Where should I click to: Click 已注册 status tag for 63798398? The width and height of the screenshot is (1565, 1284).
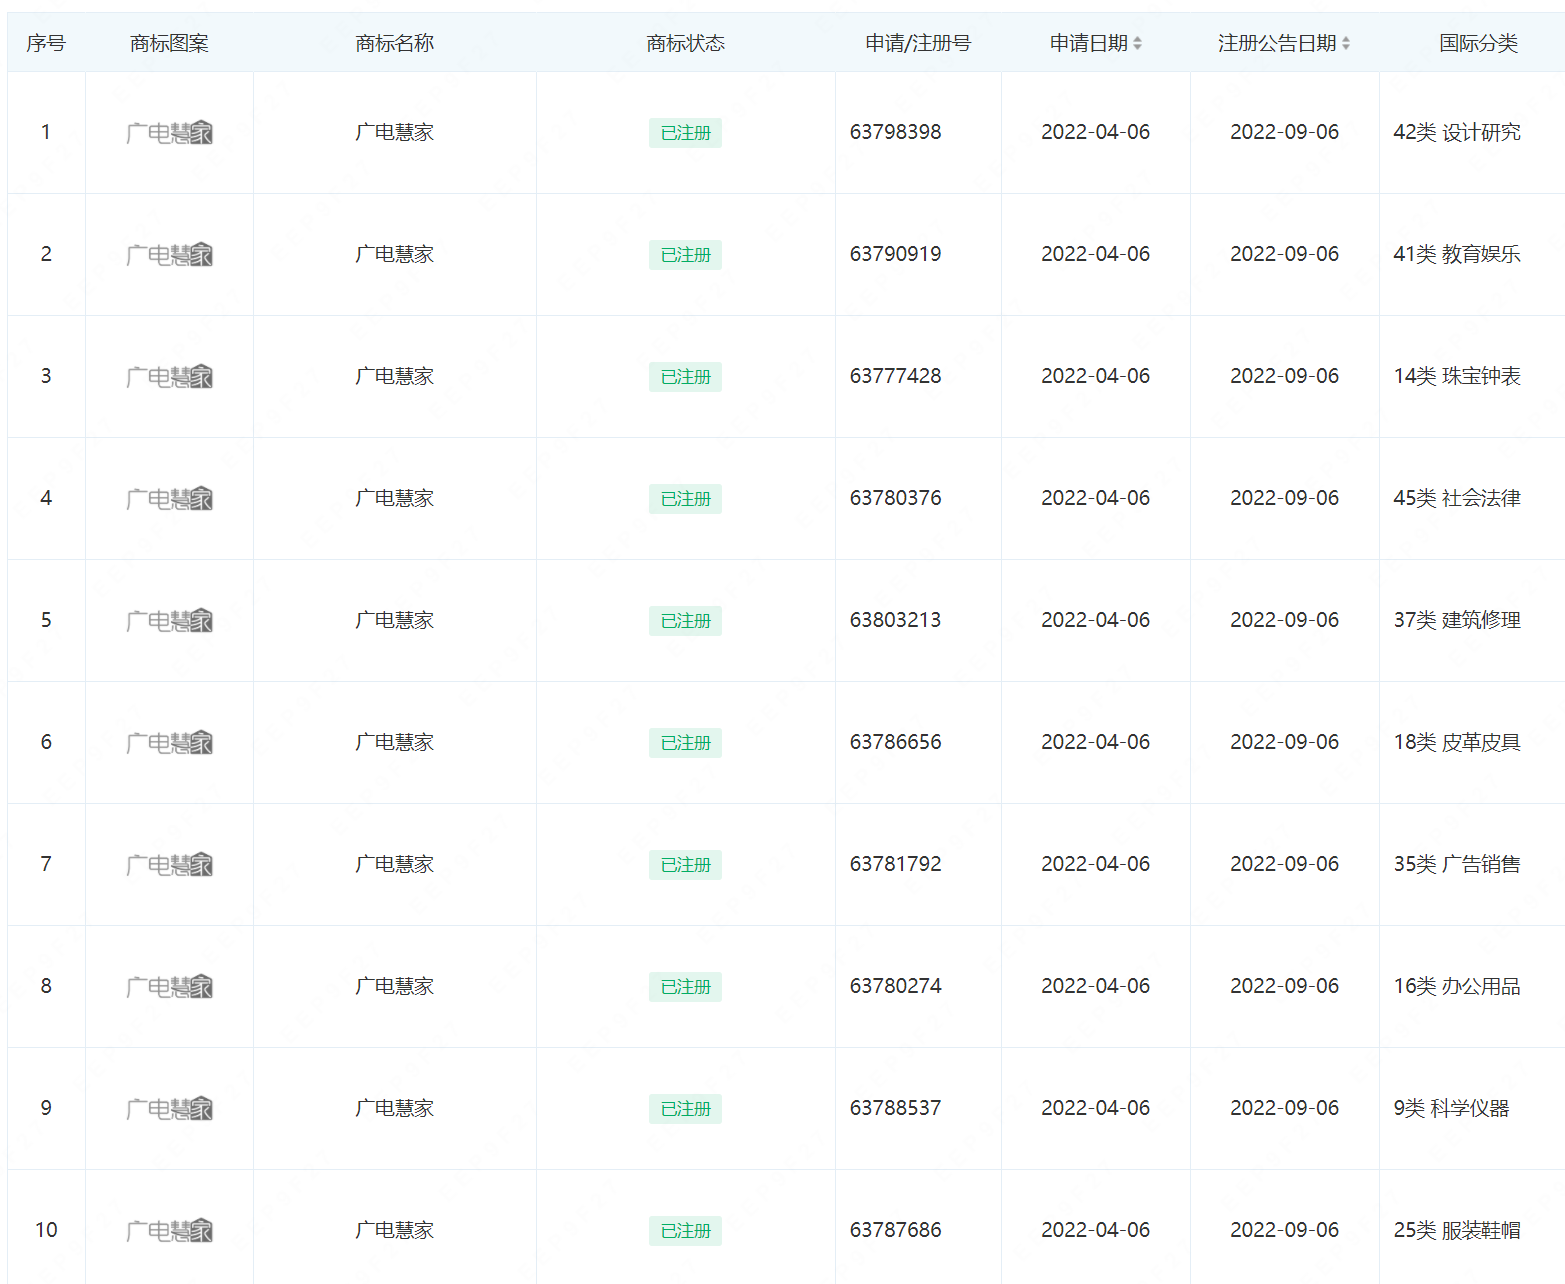(685, 133)
